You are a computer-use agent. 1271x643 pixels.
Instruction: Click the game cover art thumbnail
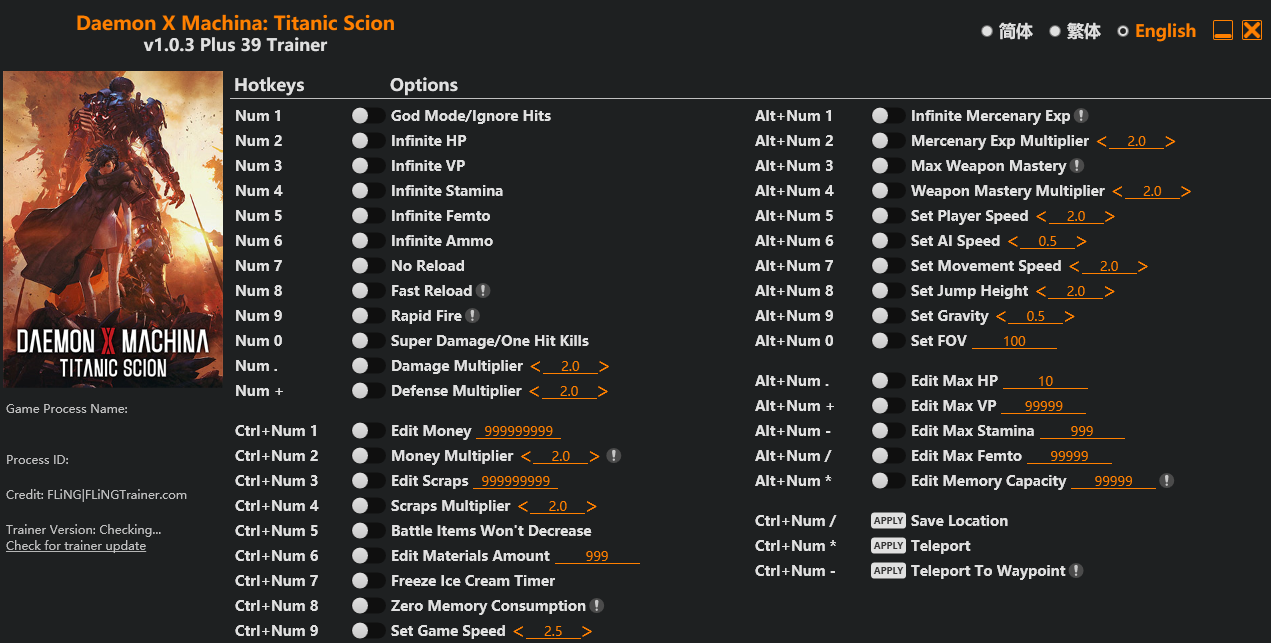click(x=113, y=229)
